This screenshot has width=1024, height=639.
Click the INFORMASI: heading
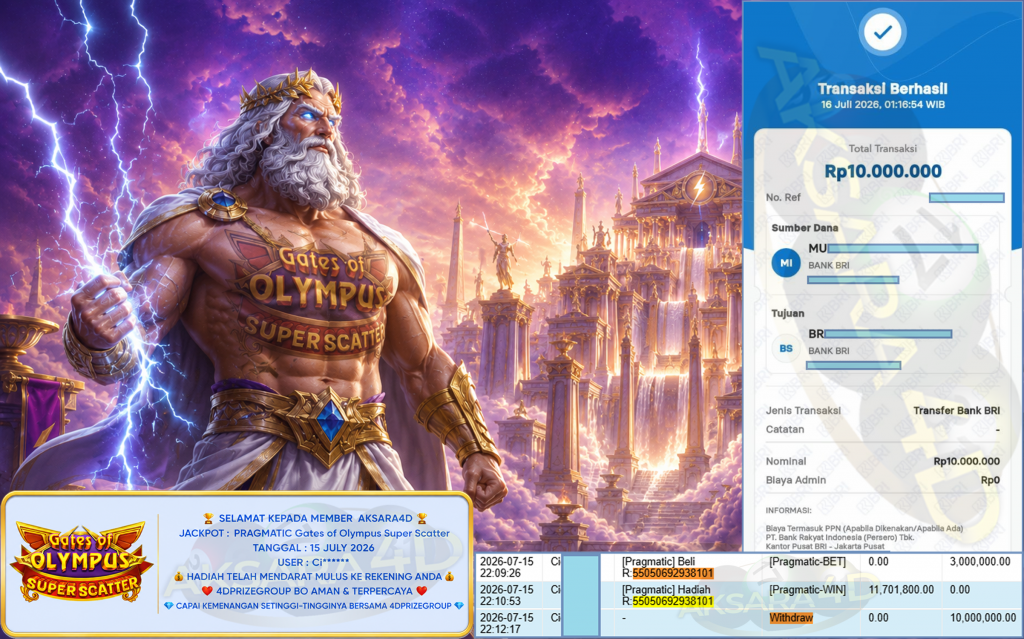(788, 510)
